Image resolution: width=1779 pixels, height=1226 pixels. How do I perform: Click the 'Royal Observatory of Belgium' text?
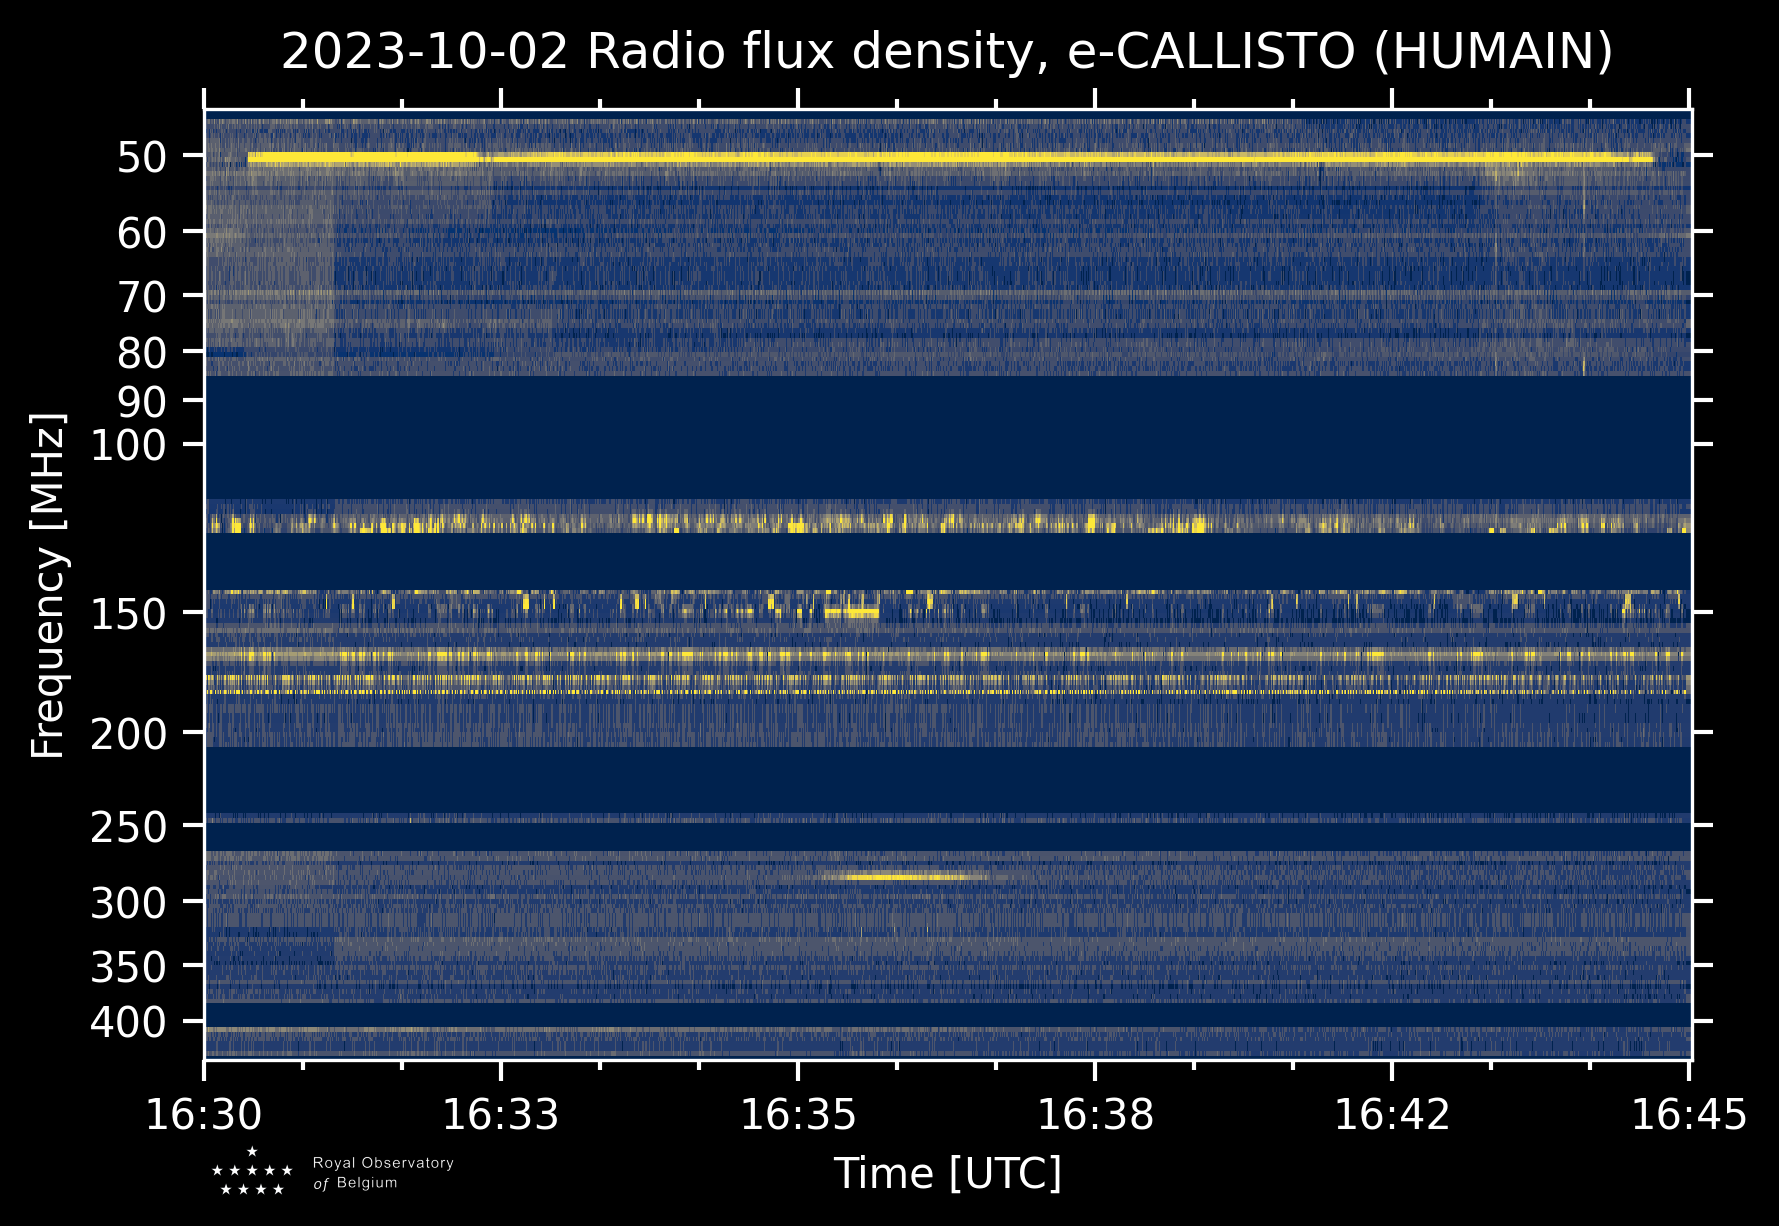tap(382, 1172)
